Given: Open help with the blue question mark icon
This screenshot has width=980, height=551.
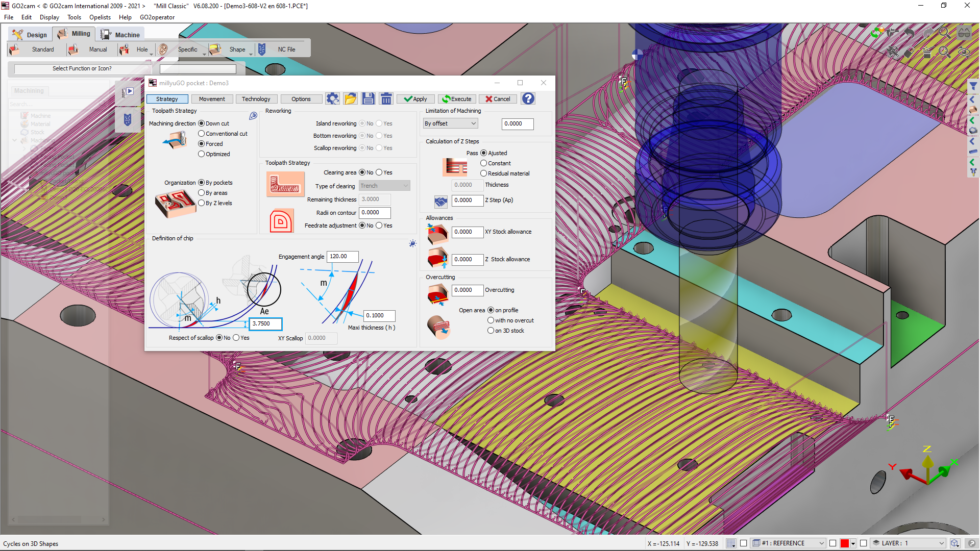Looking at the screenshot, I should (x=528, y=99).
